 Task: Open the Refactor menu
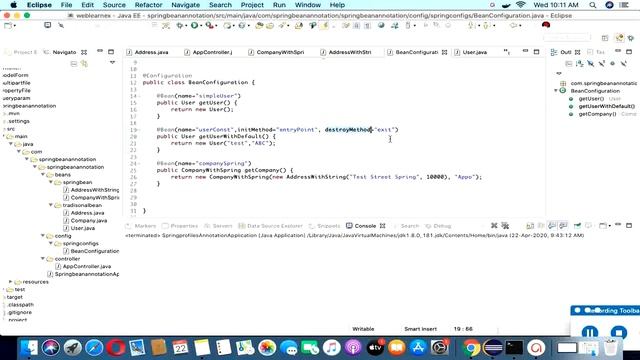click(x=148, y=5)
